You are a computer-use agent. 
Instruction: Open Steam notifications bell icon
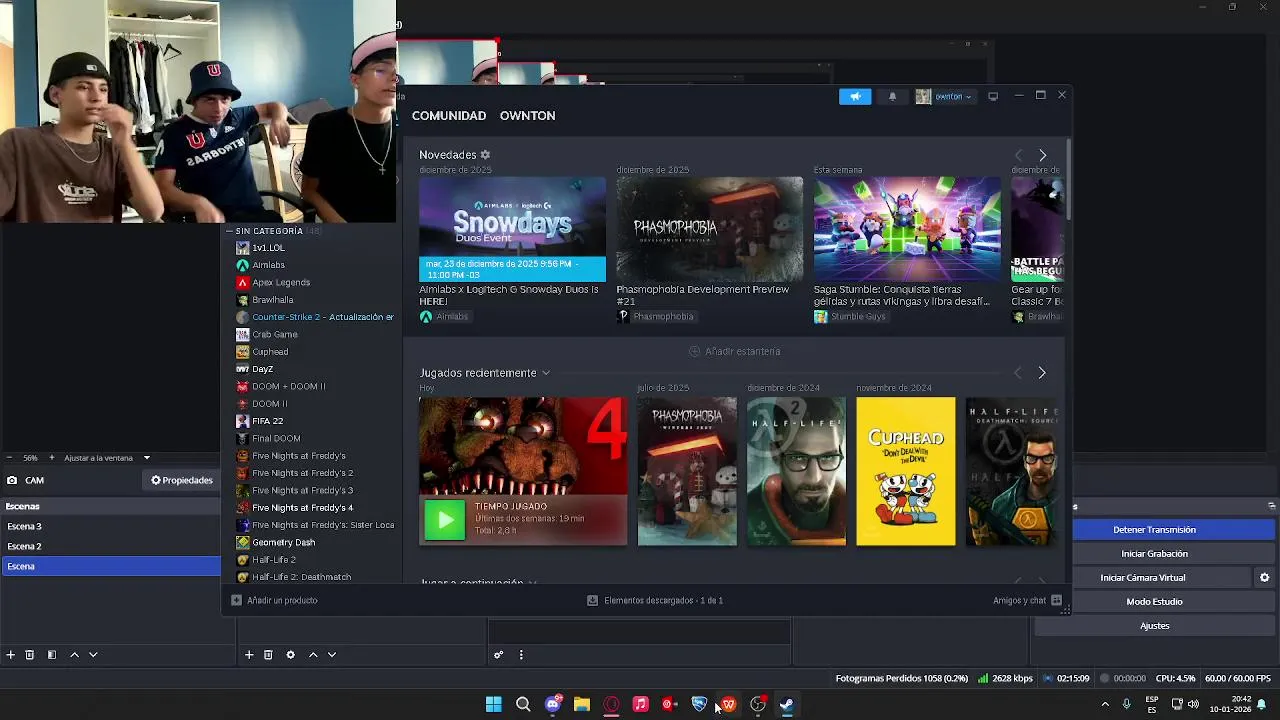892,96
